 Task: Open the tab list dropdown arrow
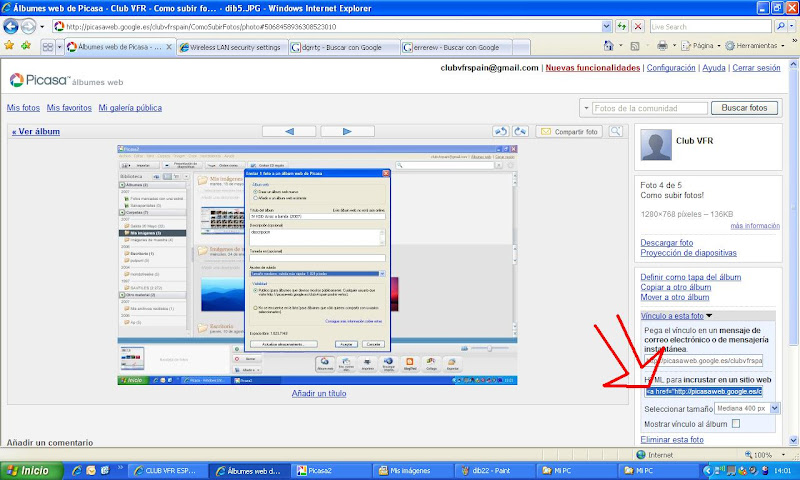(x=59, y=47)
